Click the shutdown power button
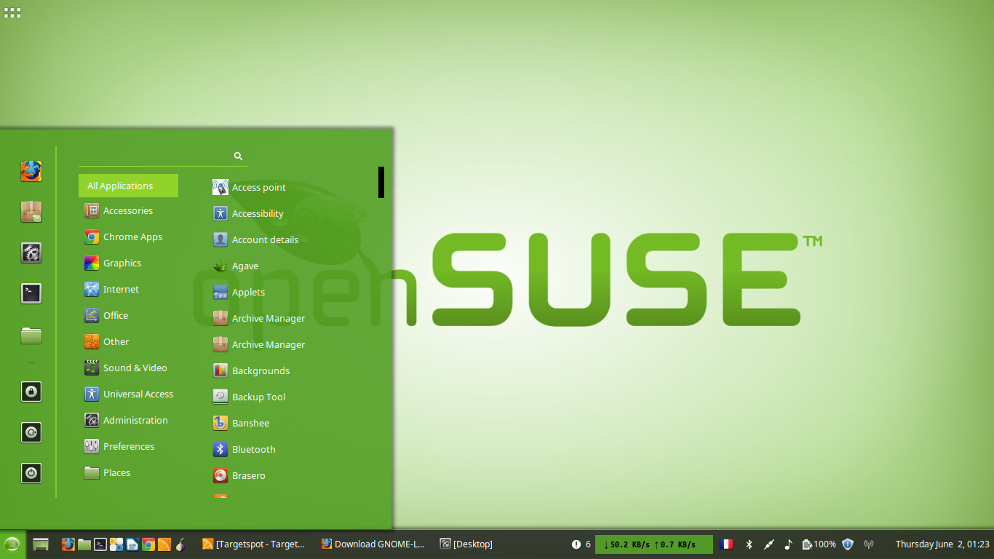Screen dimensions: 994x559 coord(30,473)
